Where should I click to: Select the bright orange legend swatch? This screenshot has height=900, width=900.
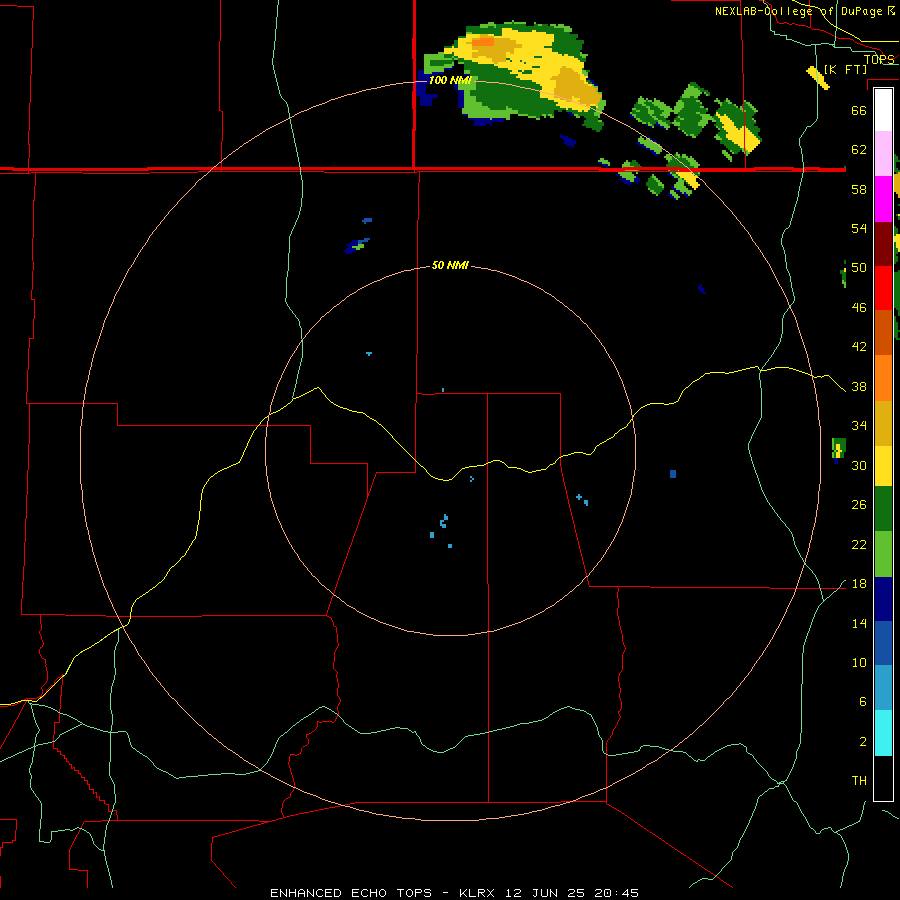coord(883,378)
